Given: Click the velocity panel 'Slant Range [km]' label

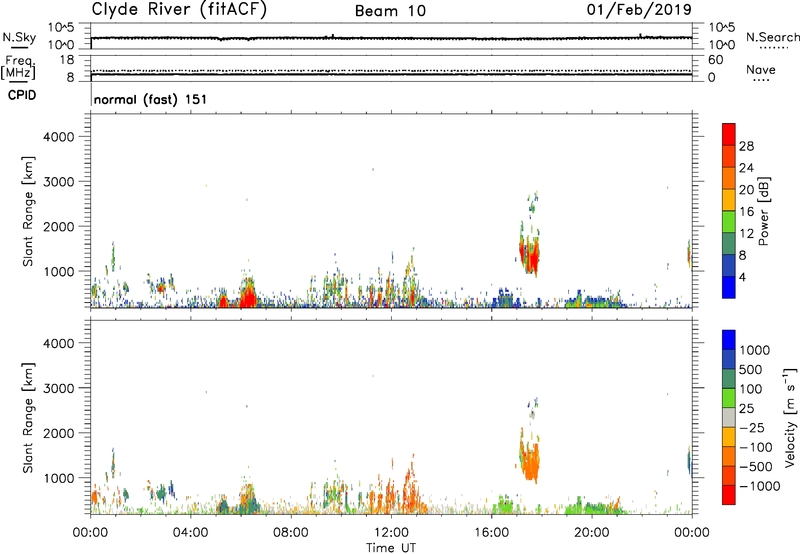Looking at the screenshot, I should click(x=28, y=418).
